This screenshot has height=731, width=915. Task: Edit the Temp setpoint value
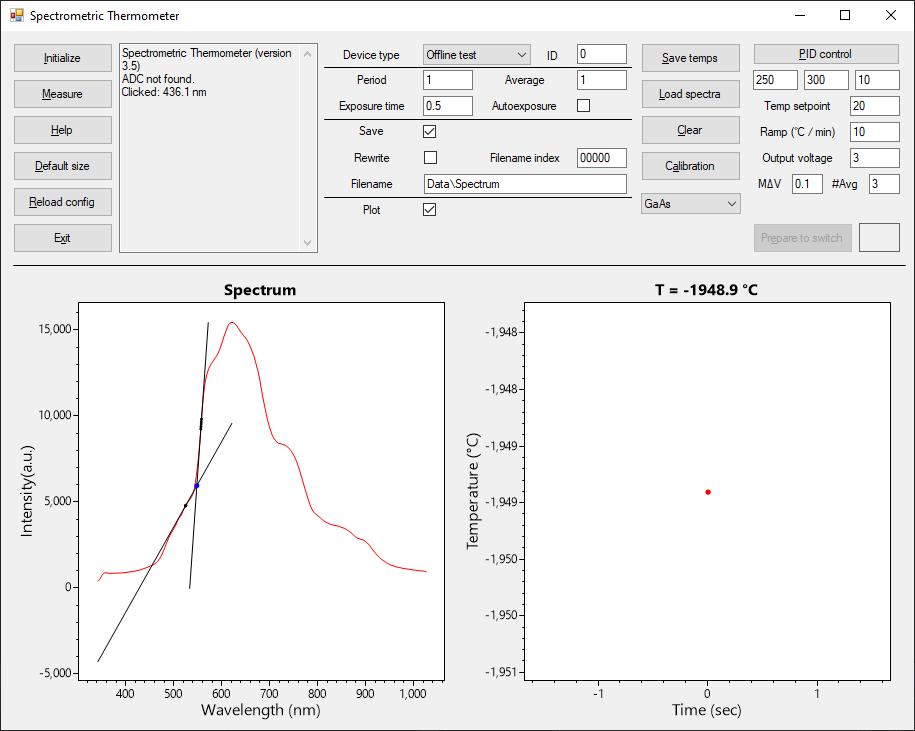point(874,105)
